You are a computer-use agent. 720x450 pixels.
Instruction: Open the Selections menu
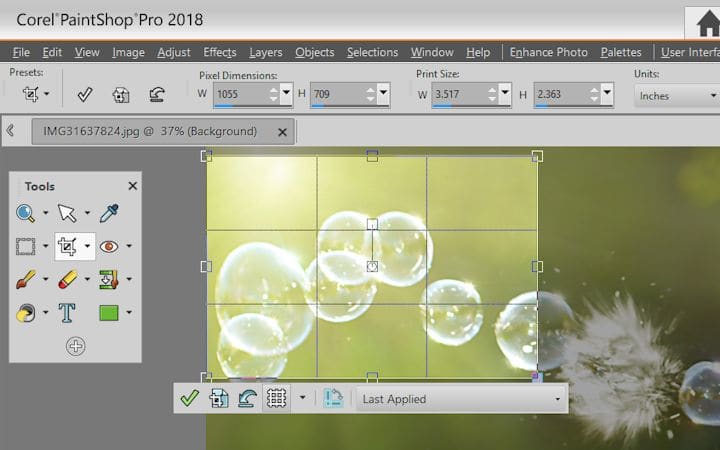(x=372, y=52)
